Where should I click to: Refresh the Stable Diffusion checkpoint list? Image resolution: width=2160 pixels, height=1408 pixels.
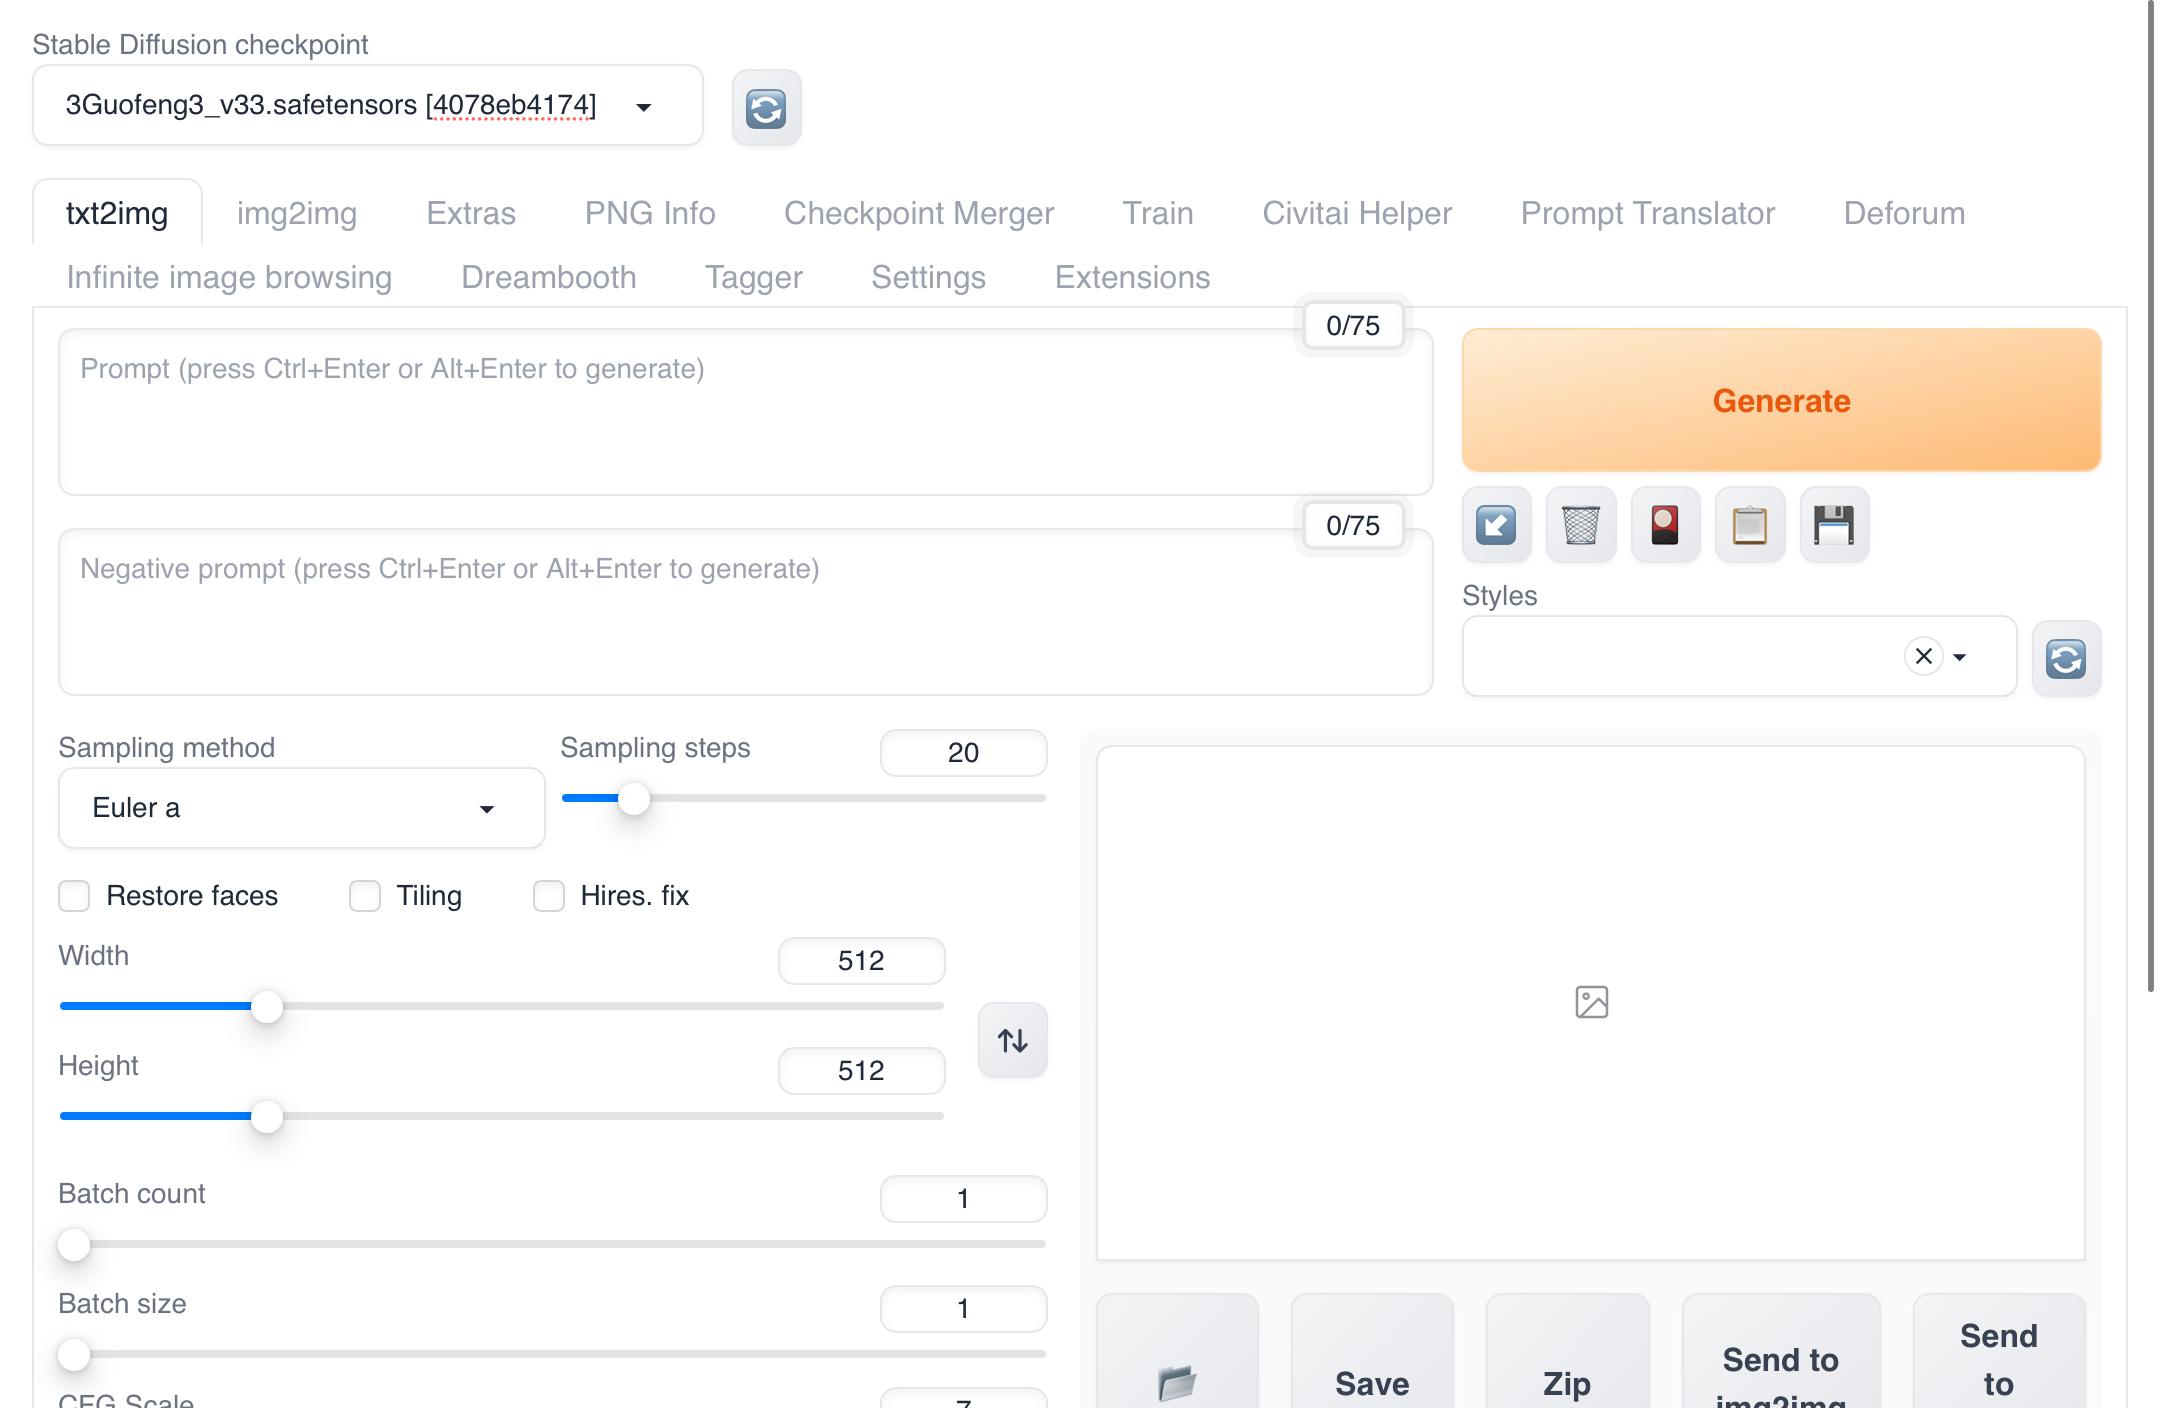766,108
